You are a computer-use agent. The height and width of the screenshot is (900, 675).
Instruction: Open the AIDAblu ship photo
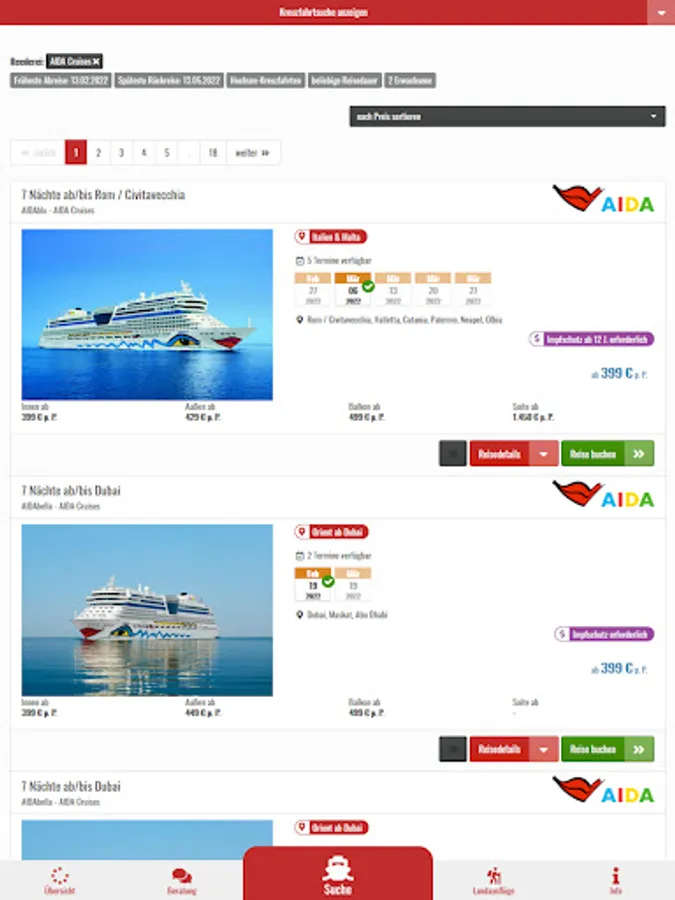coord(147,315)
